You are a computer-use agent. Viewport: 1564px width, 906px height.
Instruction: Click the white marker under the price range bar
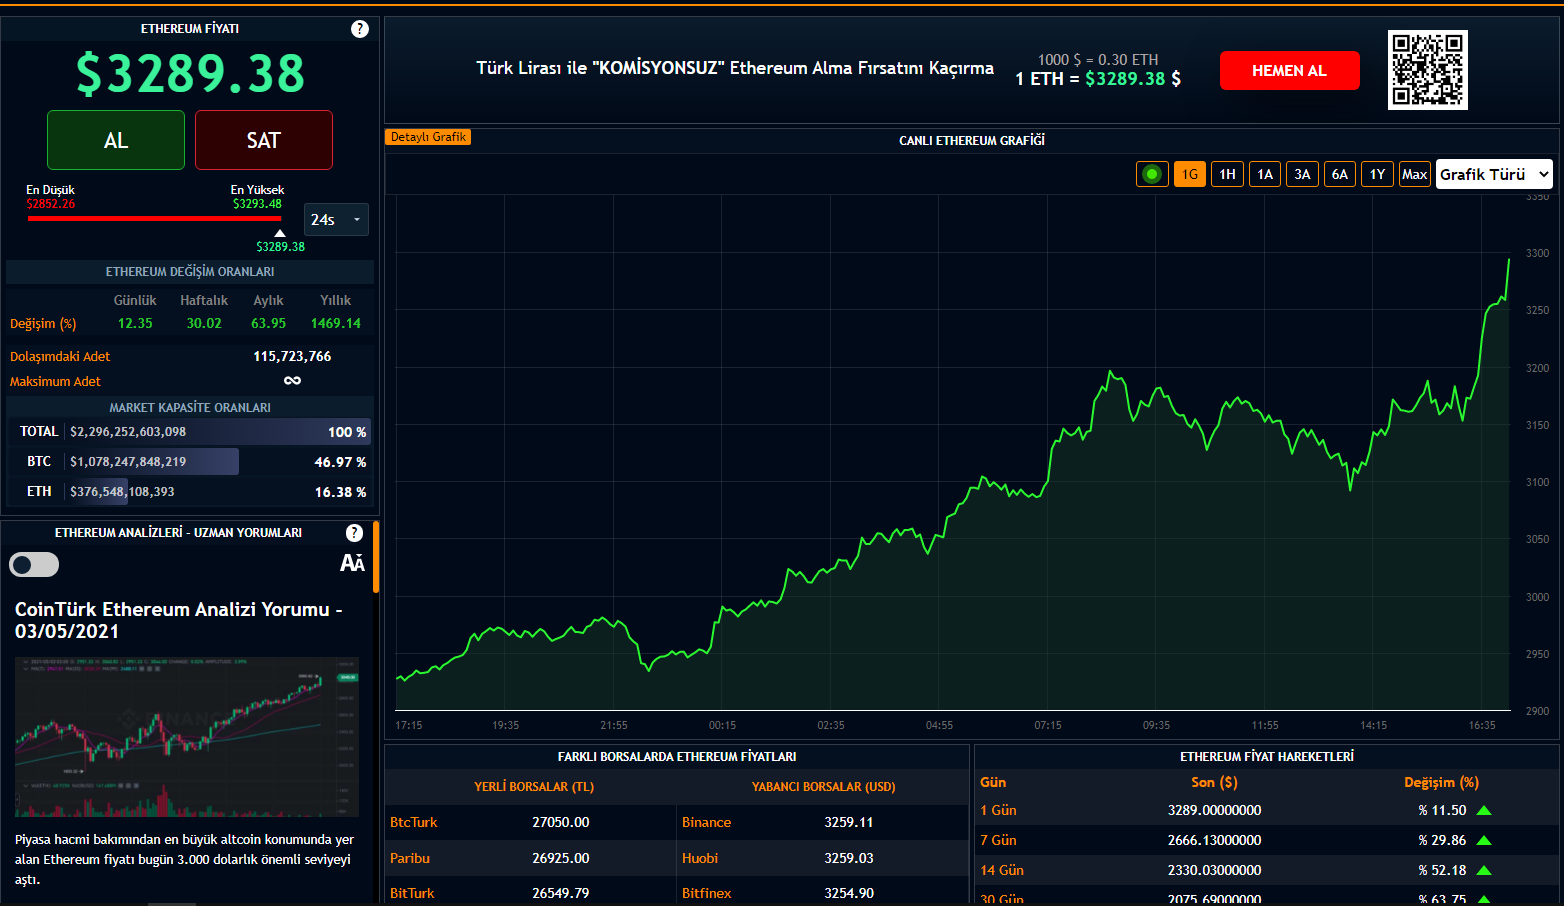(x=280, y=233)
